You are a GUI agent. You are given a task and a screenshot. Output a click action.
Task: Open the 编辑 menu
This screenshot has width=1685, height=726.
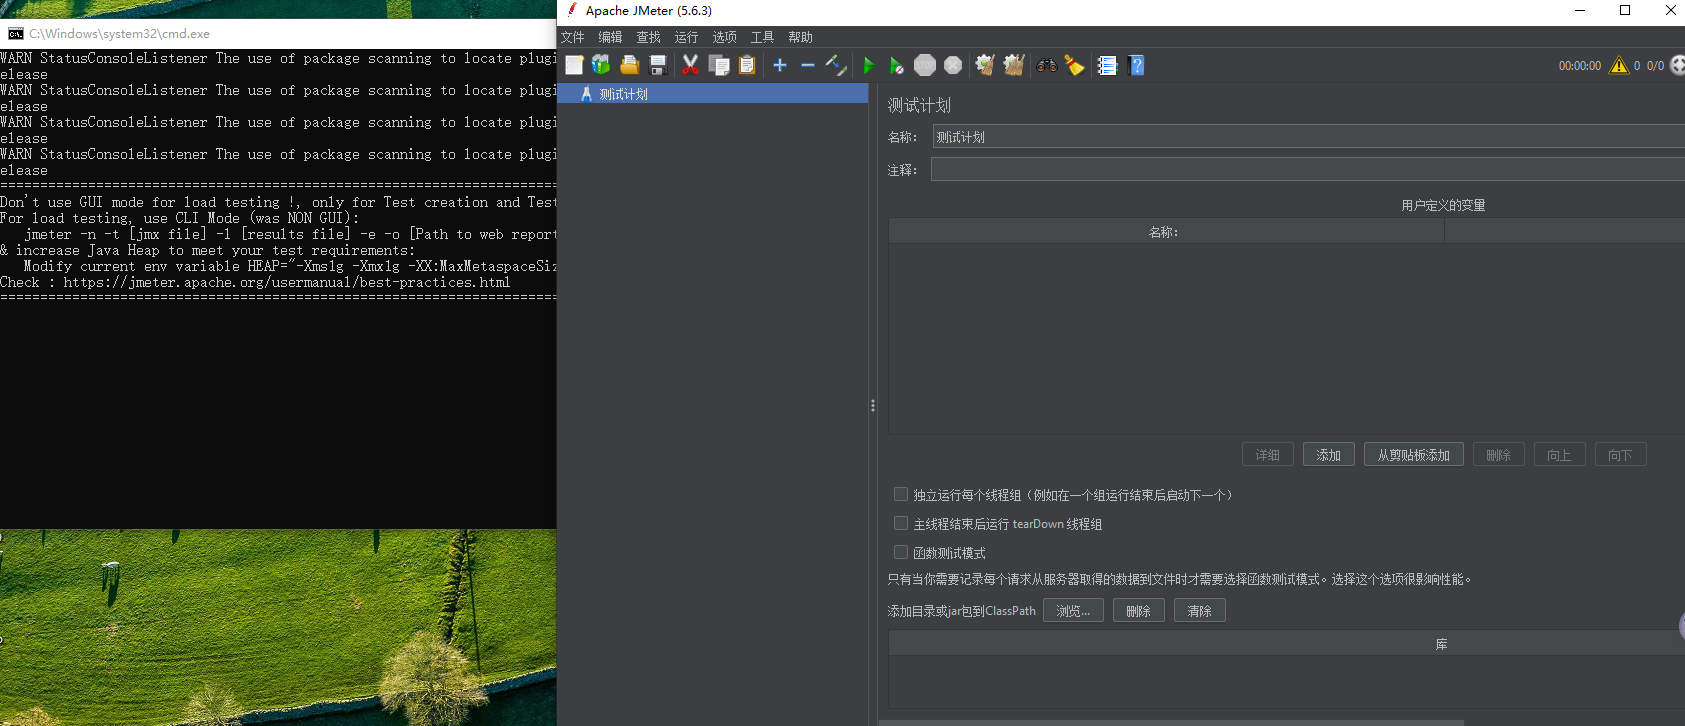[610, 37]
